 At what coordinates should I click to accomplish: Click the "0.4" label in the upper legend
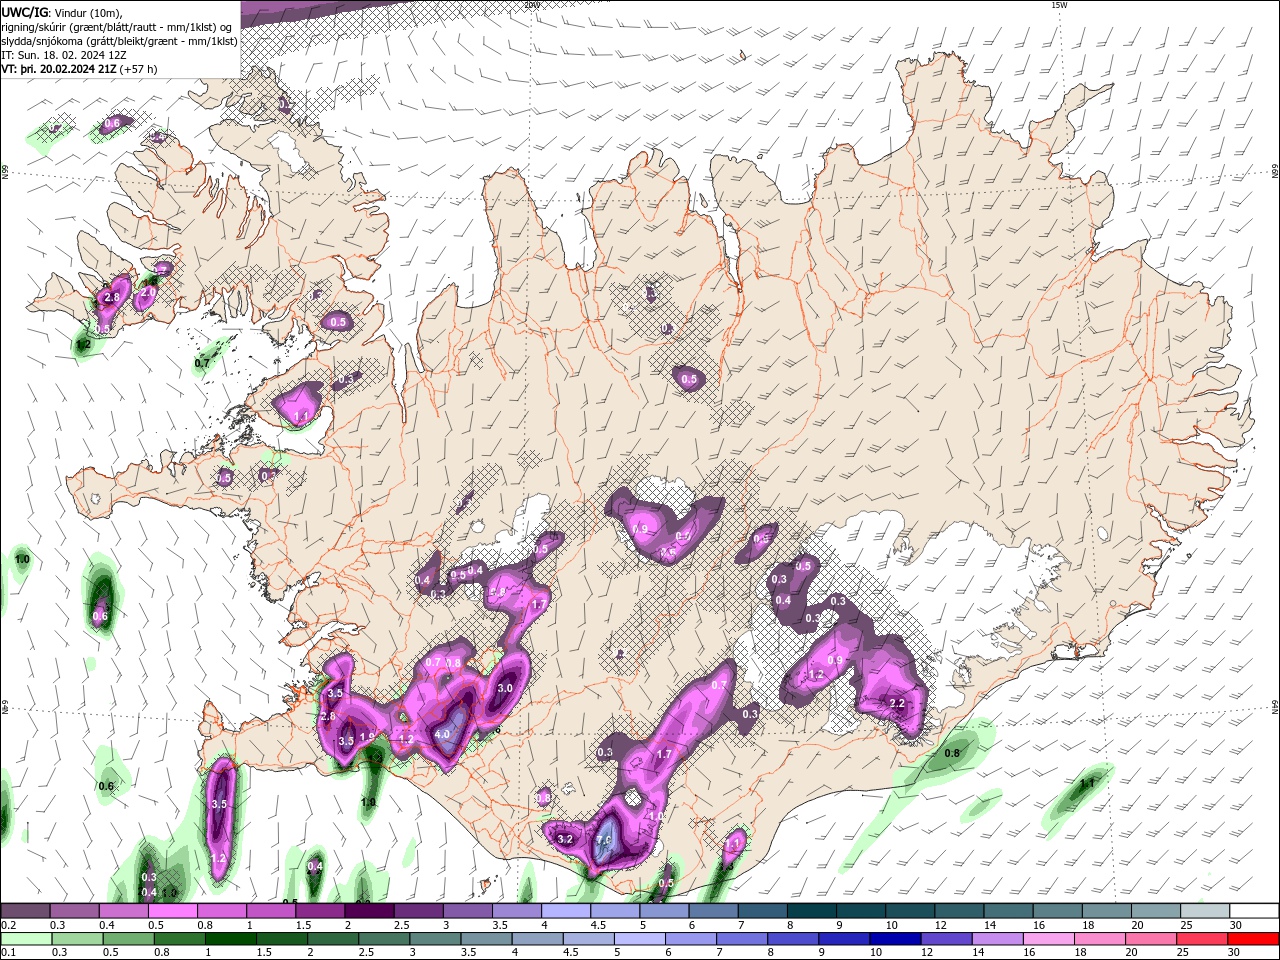(106, 925)
